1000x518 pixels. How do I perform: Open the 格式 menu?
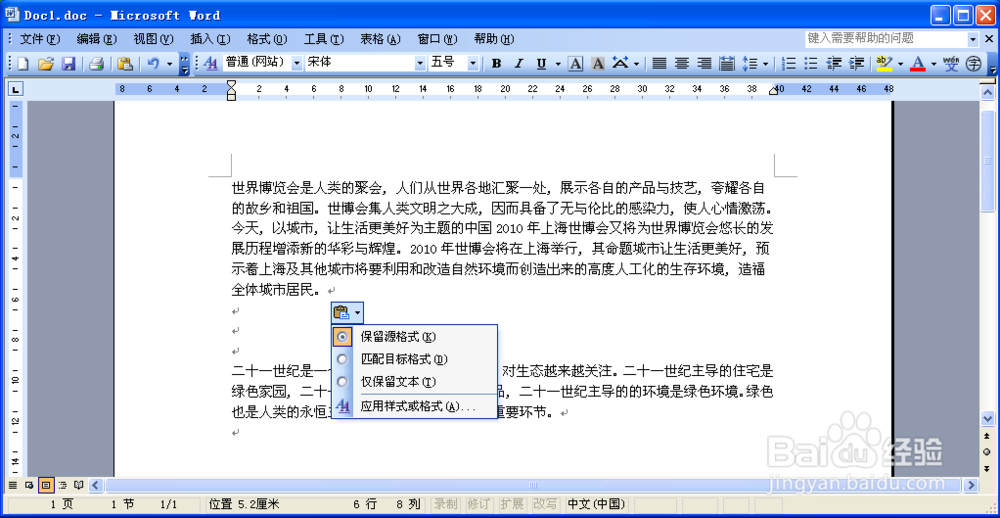[x=267, y=39]
